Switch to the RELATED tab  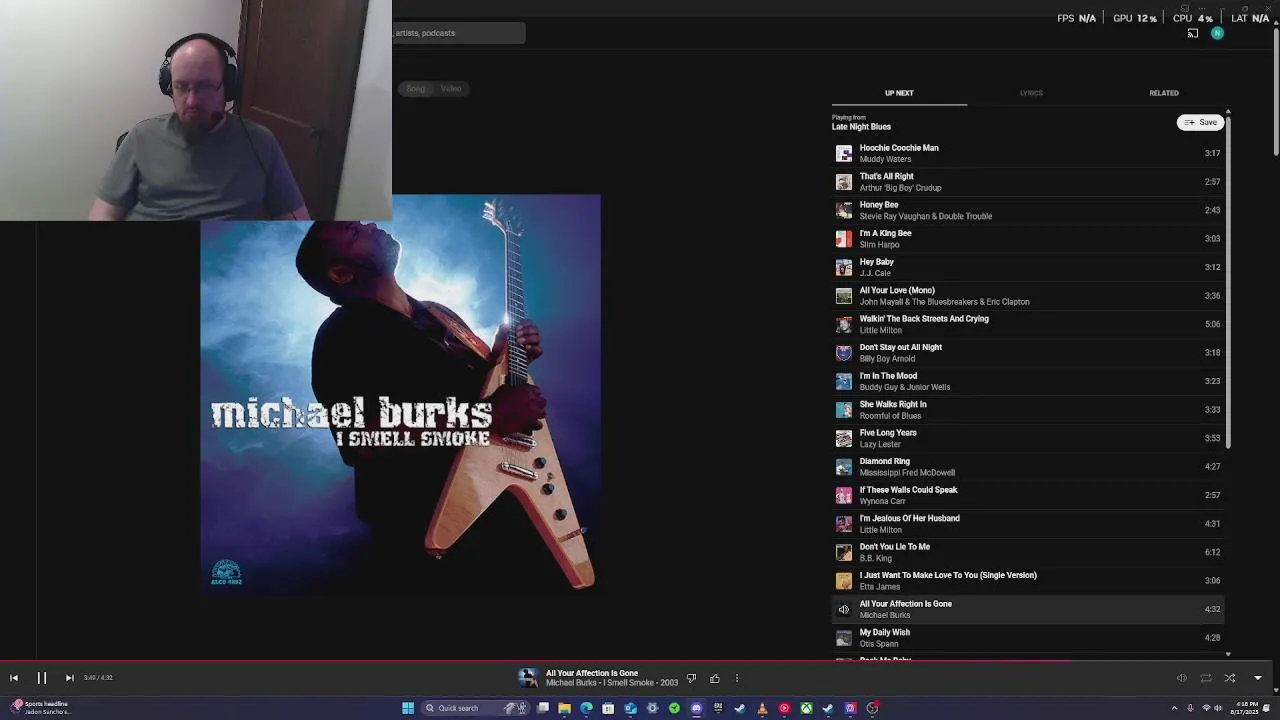click(x=1164, y=93)
